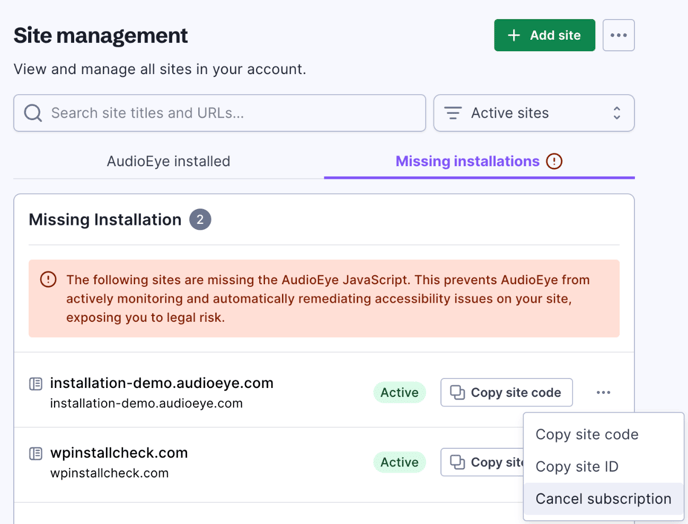Choose Copy site code from context menu
This screenshot has width=688, height=524.
(x=586, y=435)
